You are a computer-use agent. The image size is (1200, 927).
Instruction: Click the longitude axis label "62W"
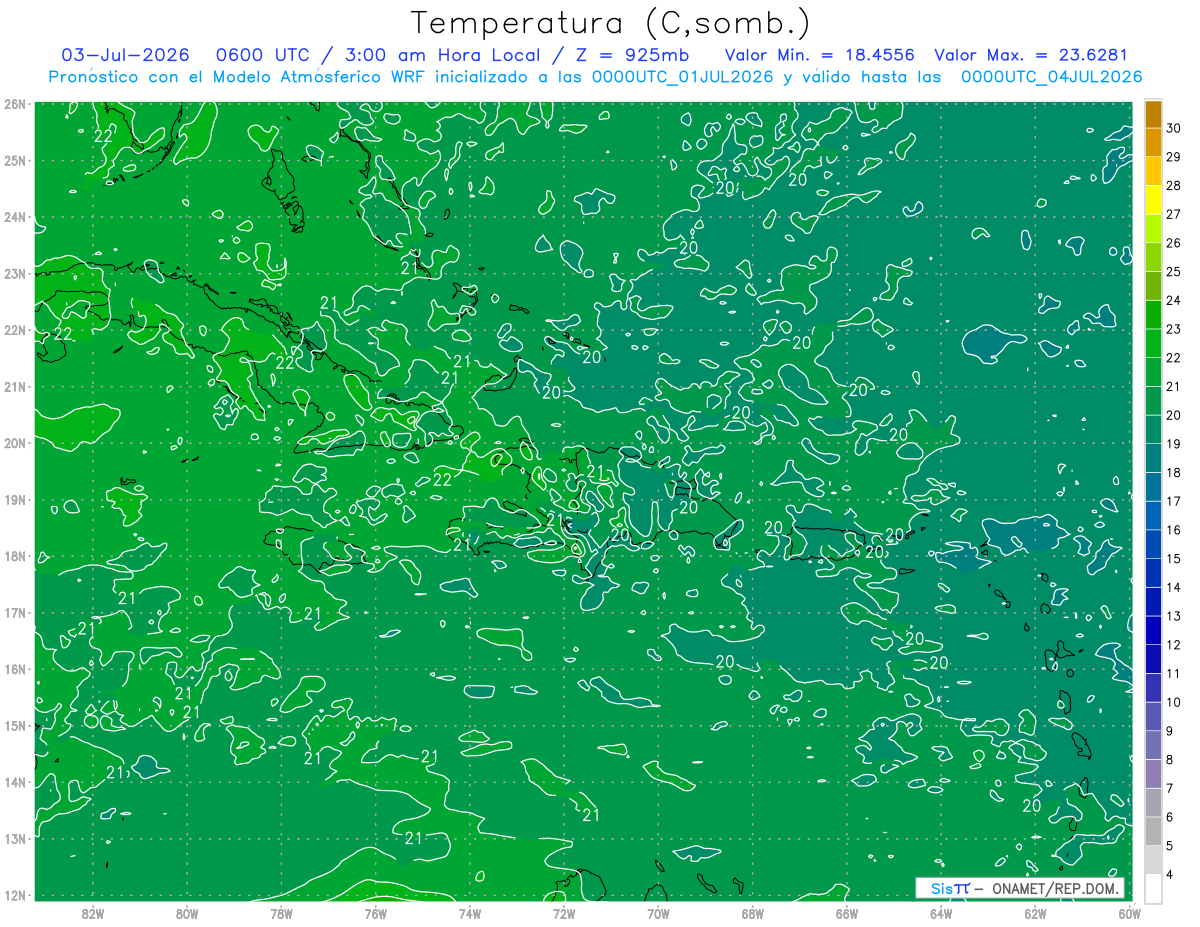(1035, 913)
